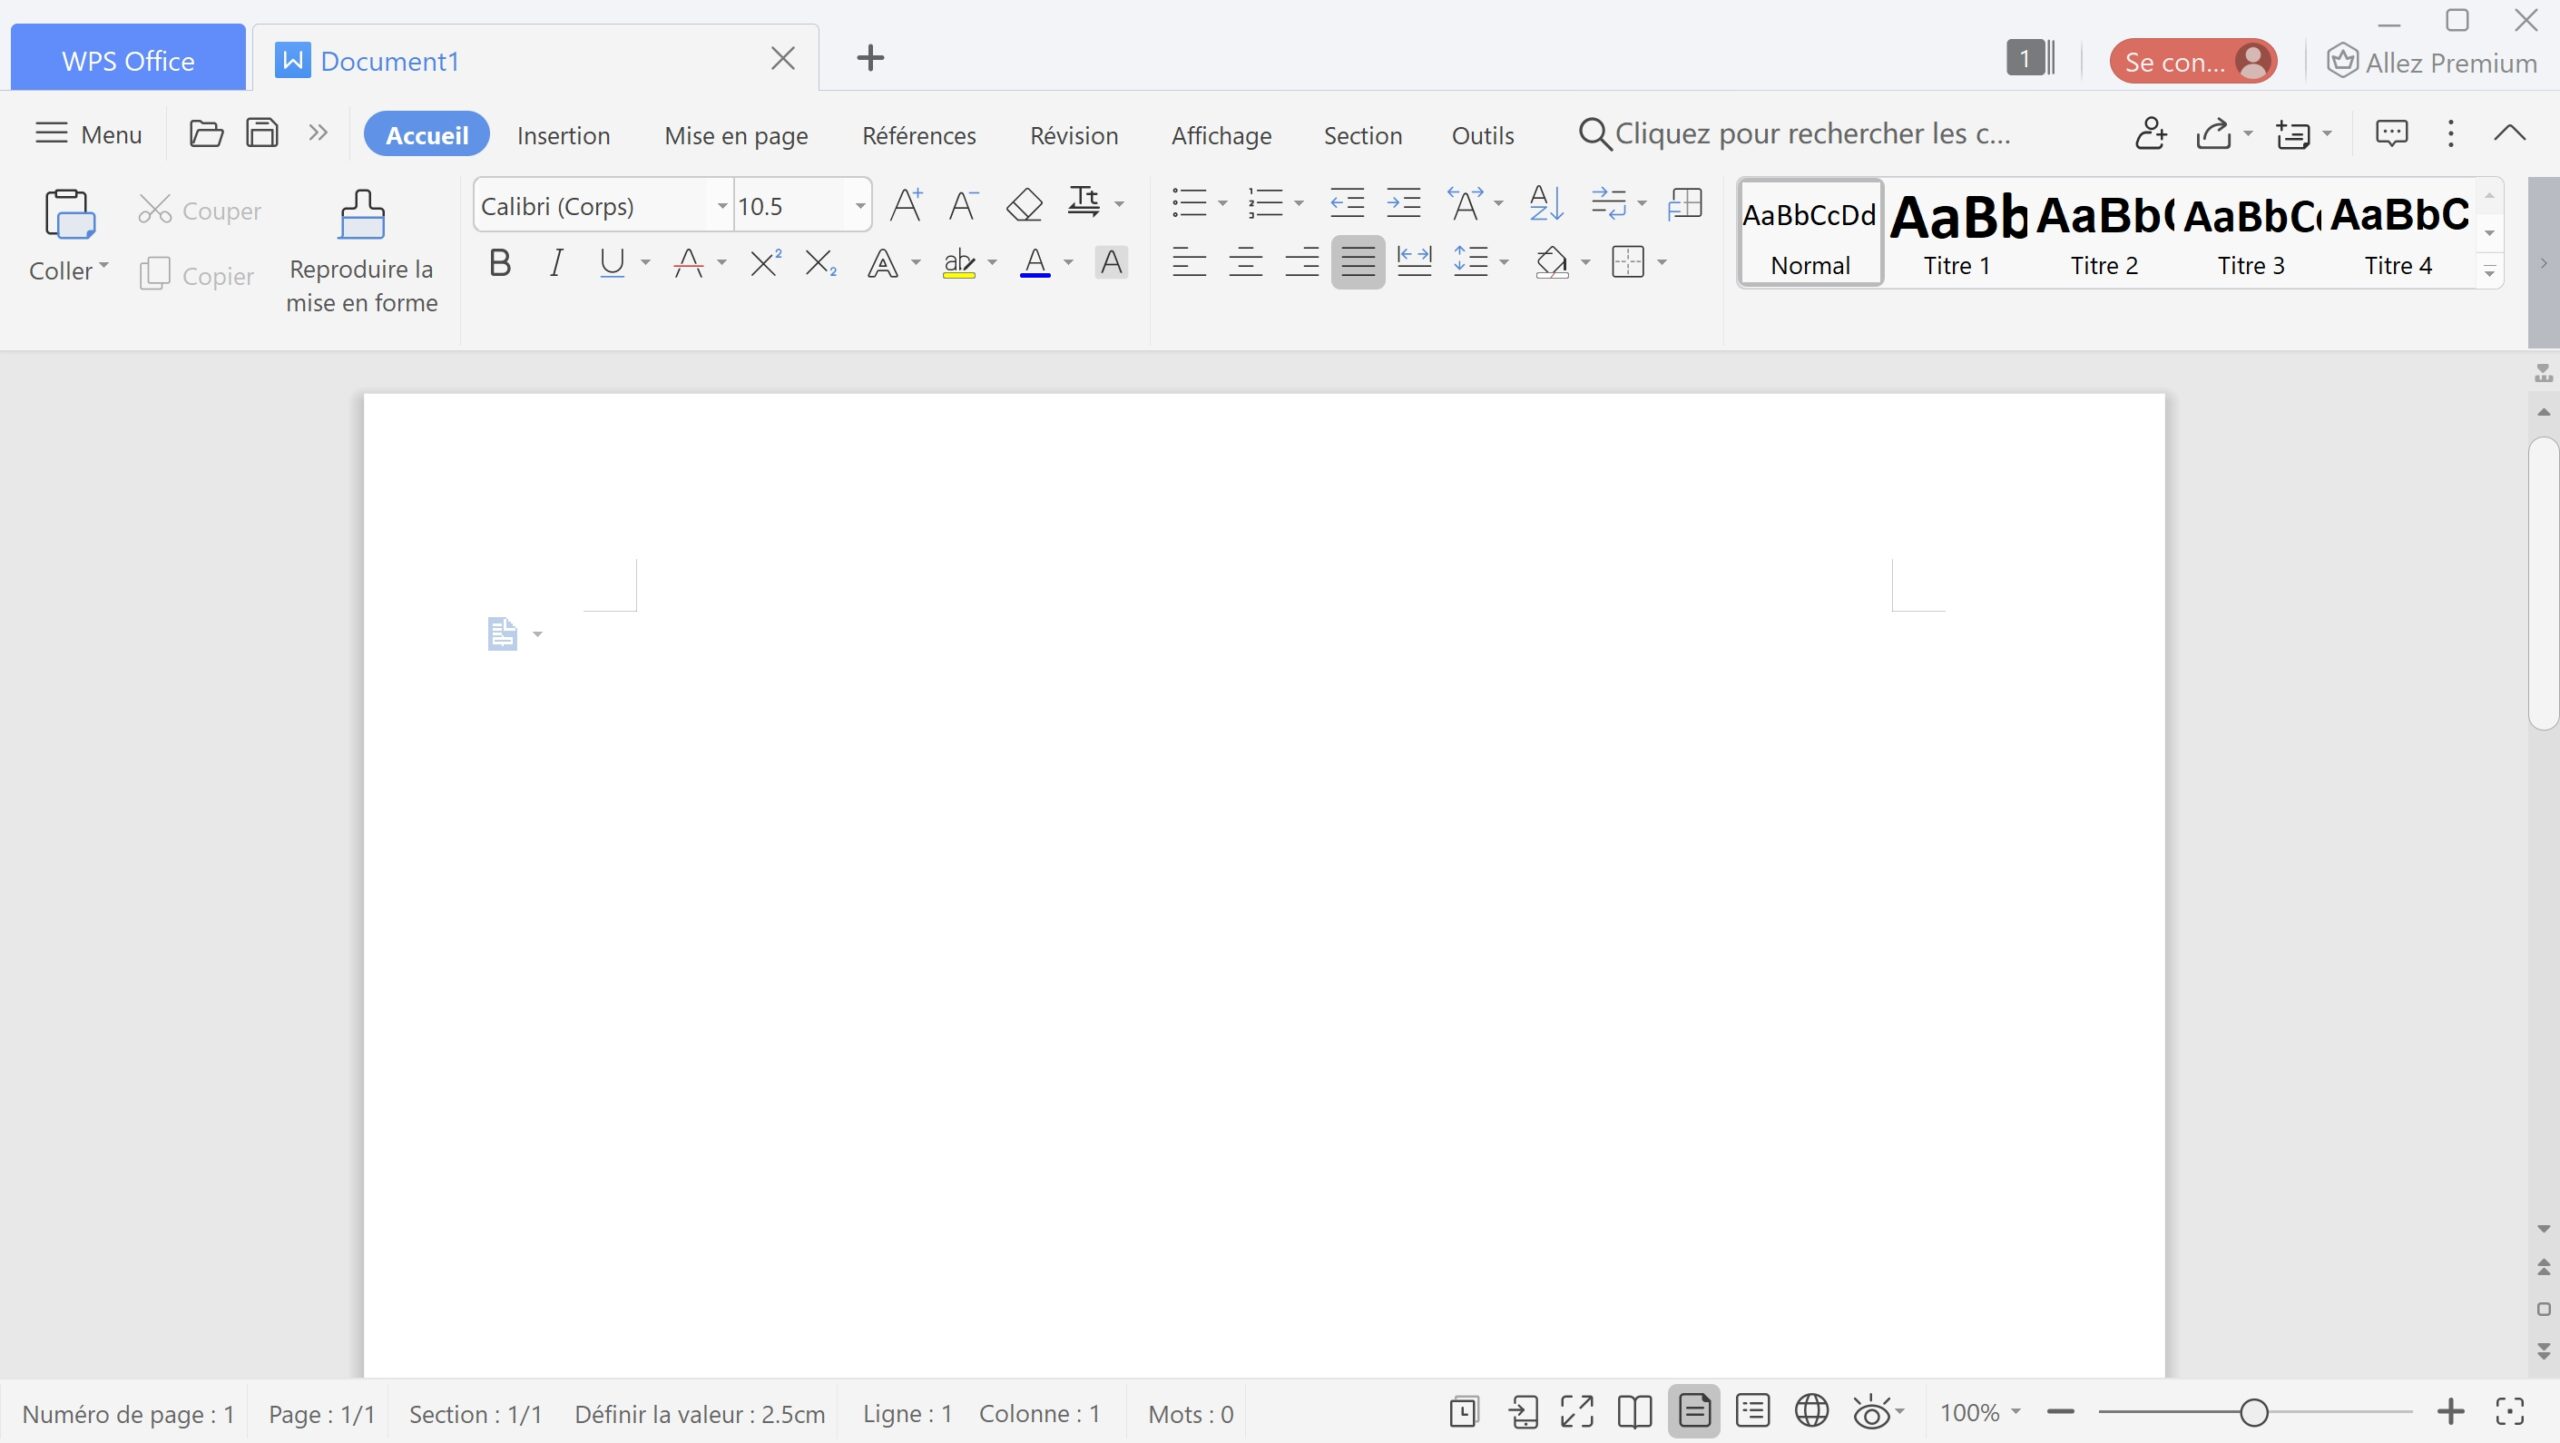Click the search magnifier icon
The height and width of the screenshot is (1443, 2560).
[x=1594, y=134]
